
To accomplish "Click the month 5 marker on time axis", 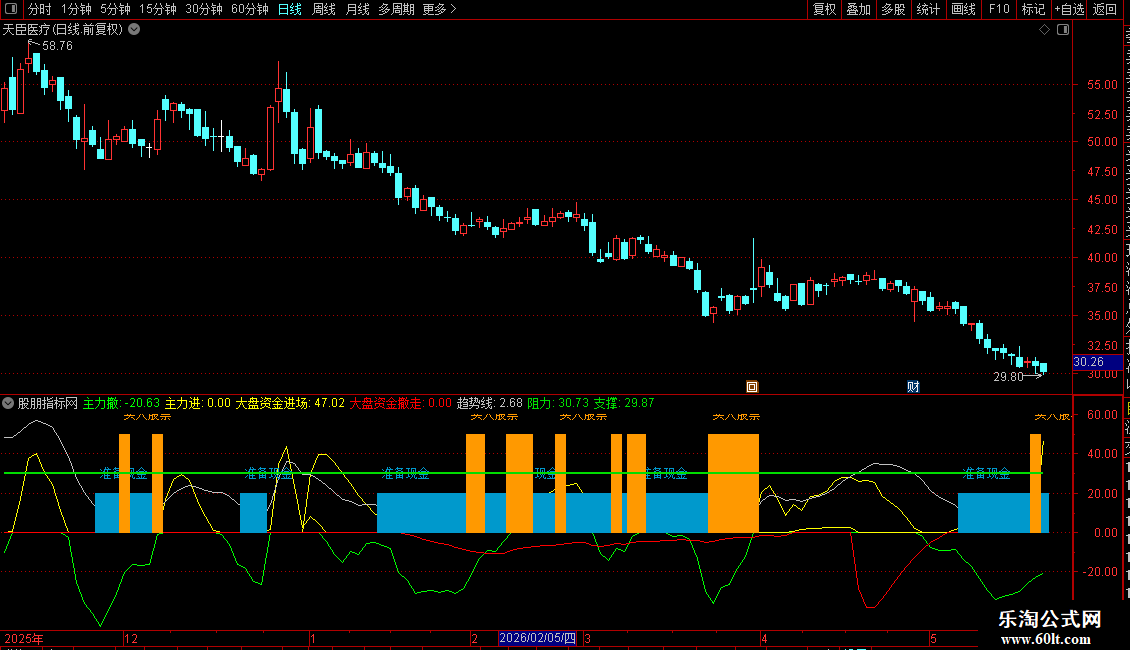I will coord(933,638).
